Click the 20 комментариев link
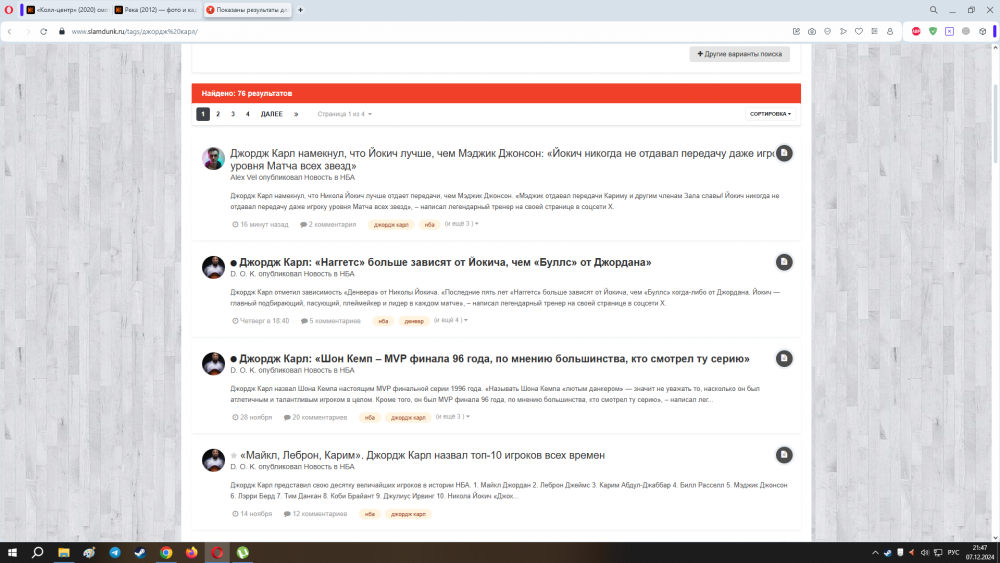This screenshot has height=563, width=1000. coord(315,417)
